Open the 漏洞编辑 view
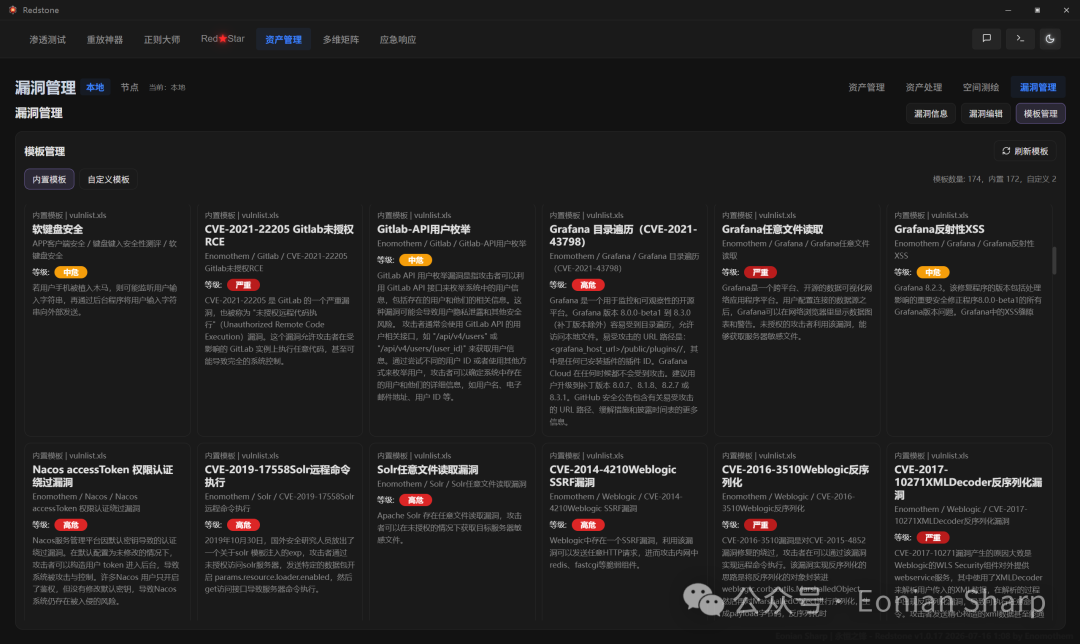 tap(986, 114)
